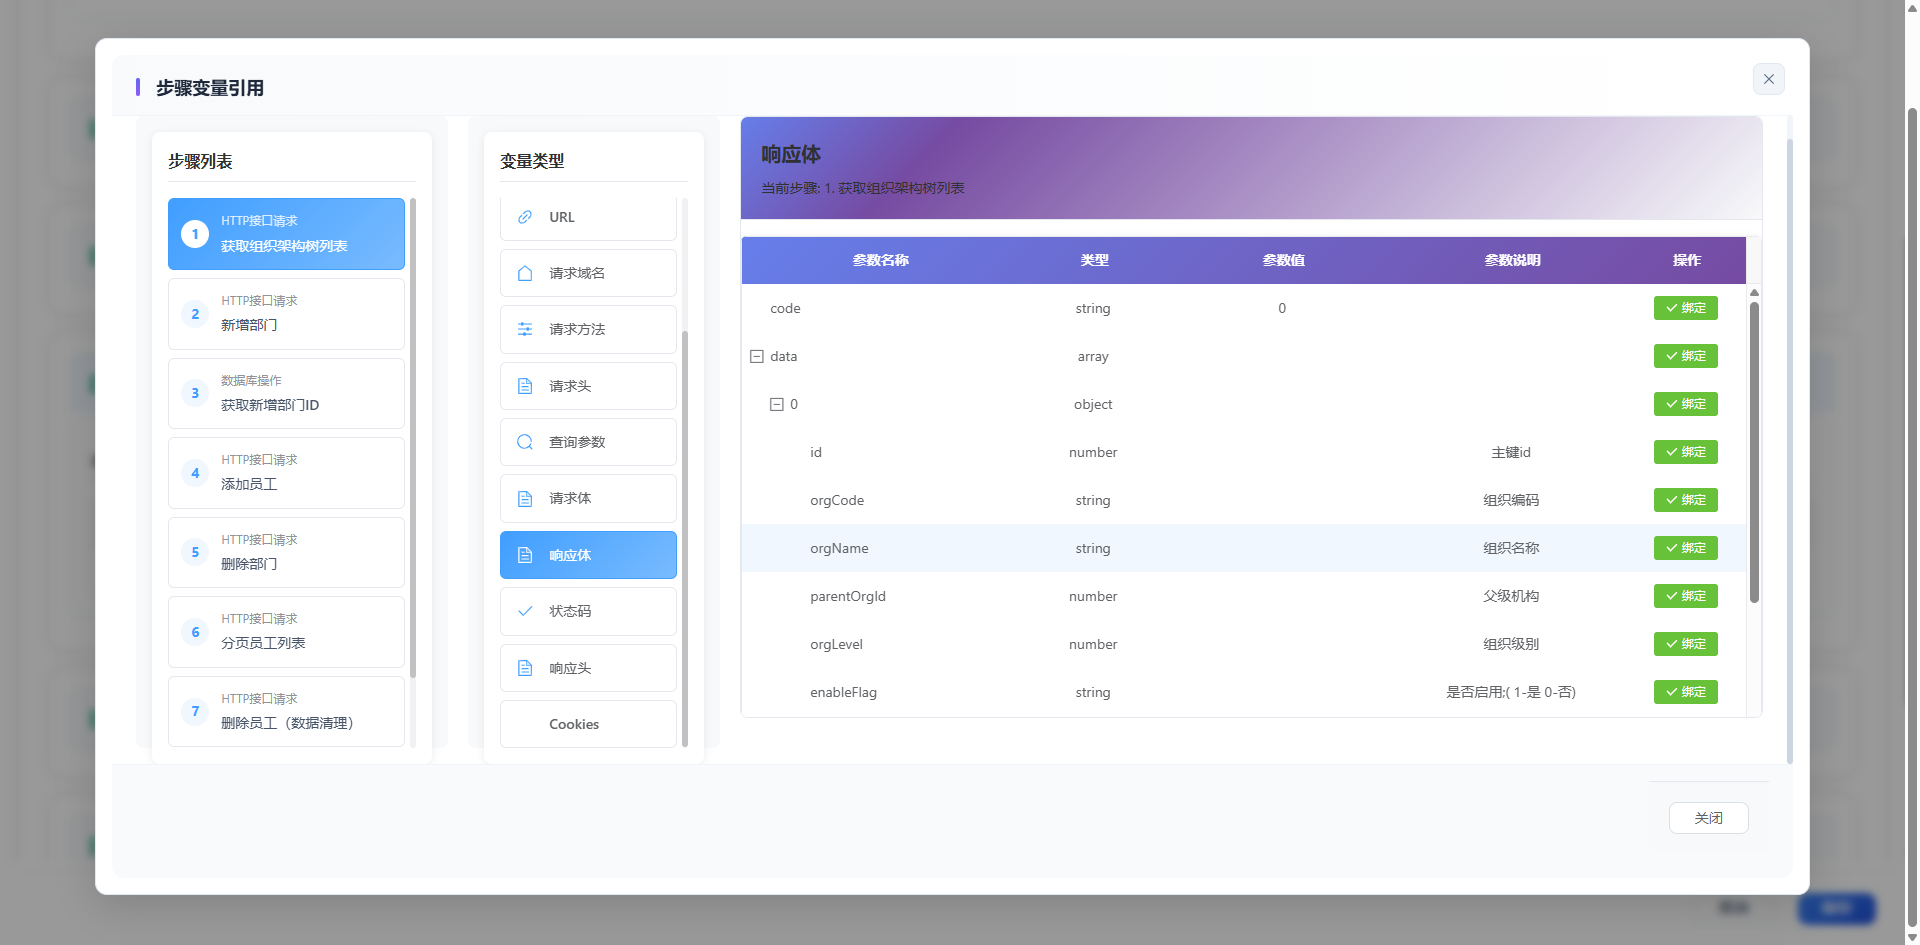Click the 状态码 checkmark icon
Image resolution: width=1920 pixels, height=945 pixels.
pyautogui.click(x=524, y=611)
